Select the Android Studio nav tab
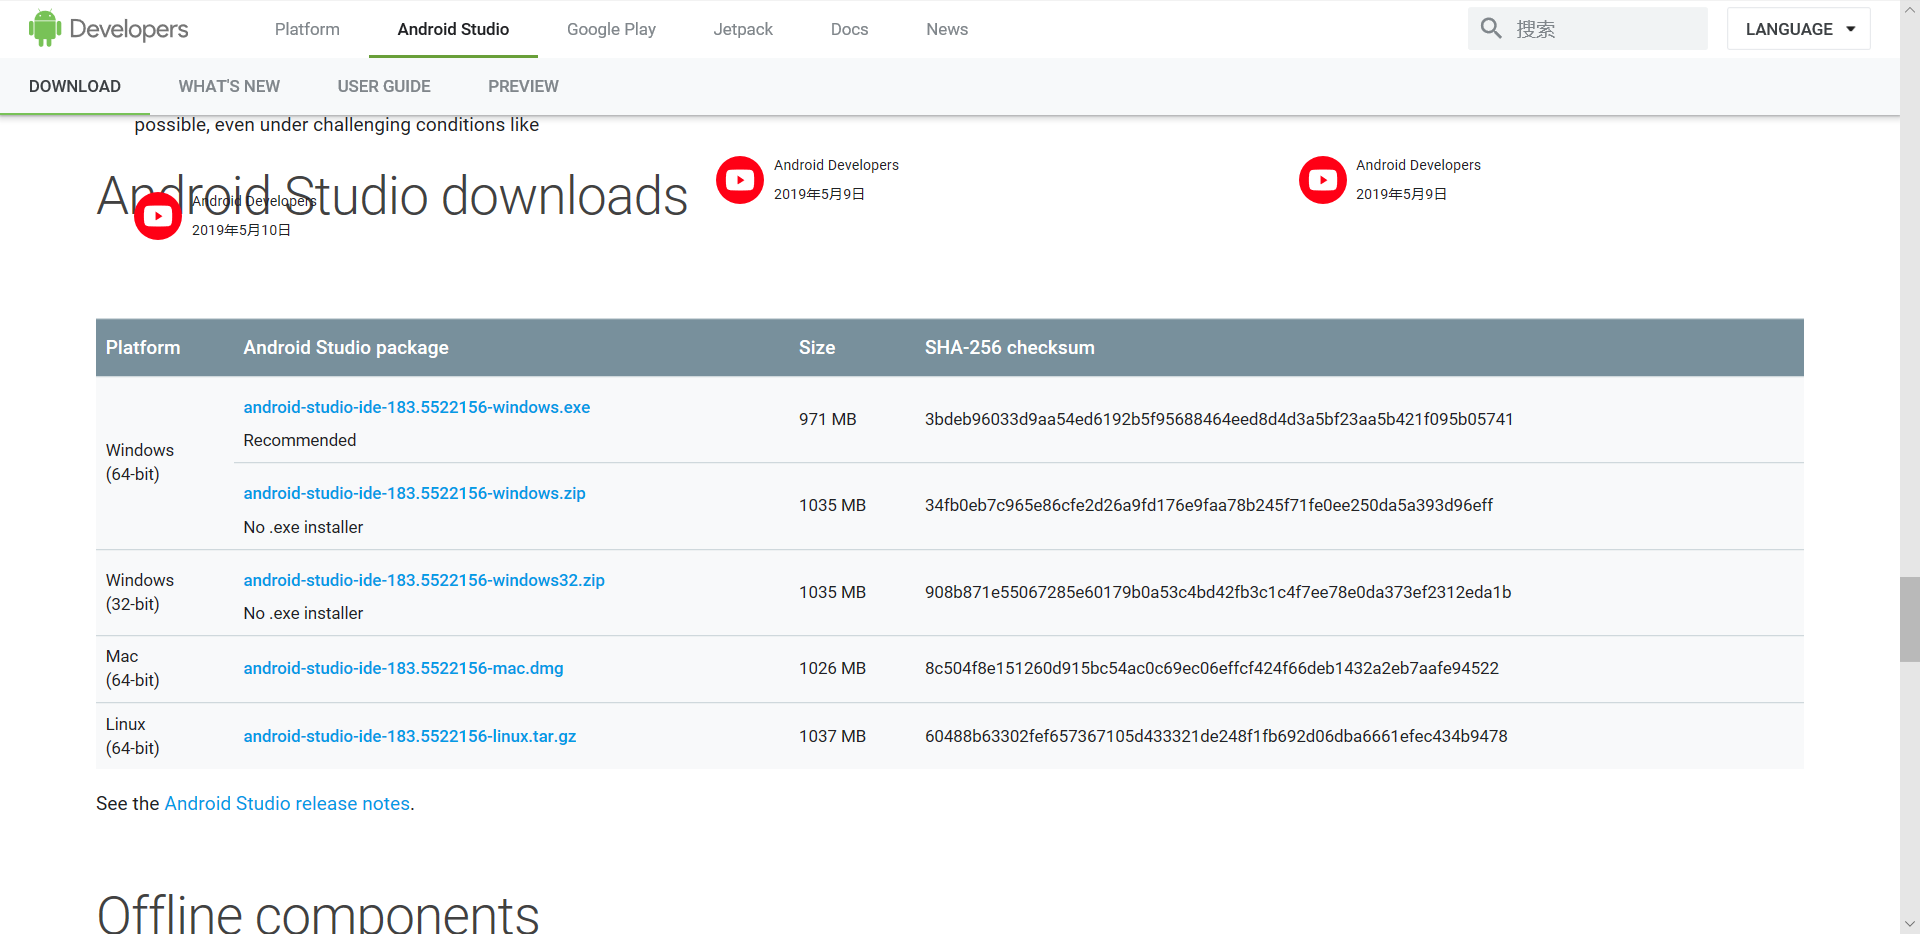The width and height of the screenshot is (1920, 934). [x=453, y=29]
